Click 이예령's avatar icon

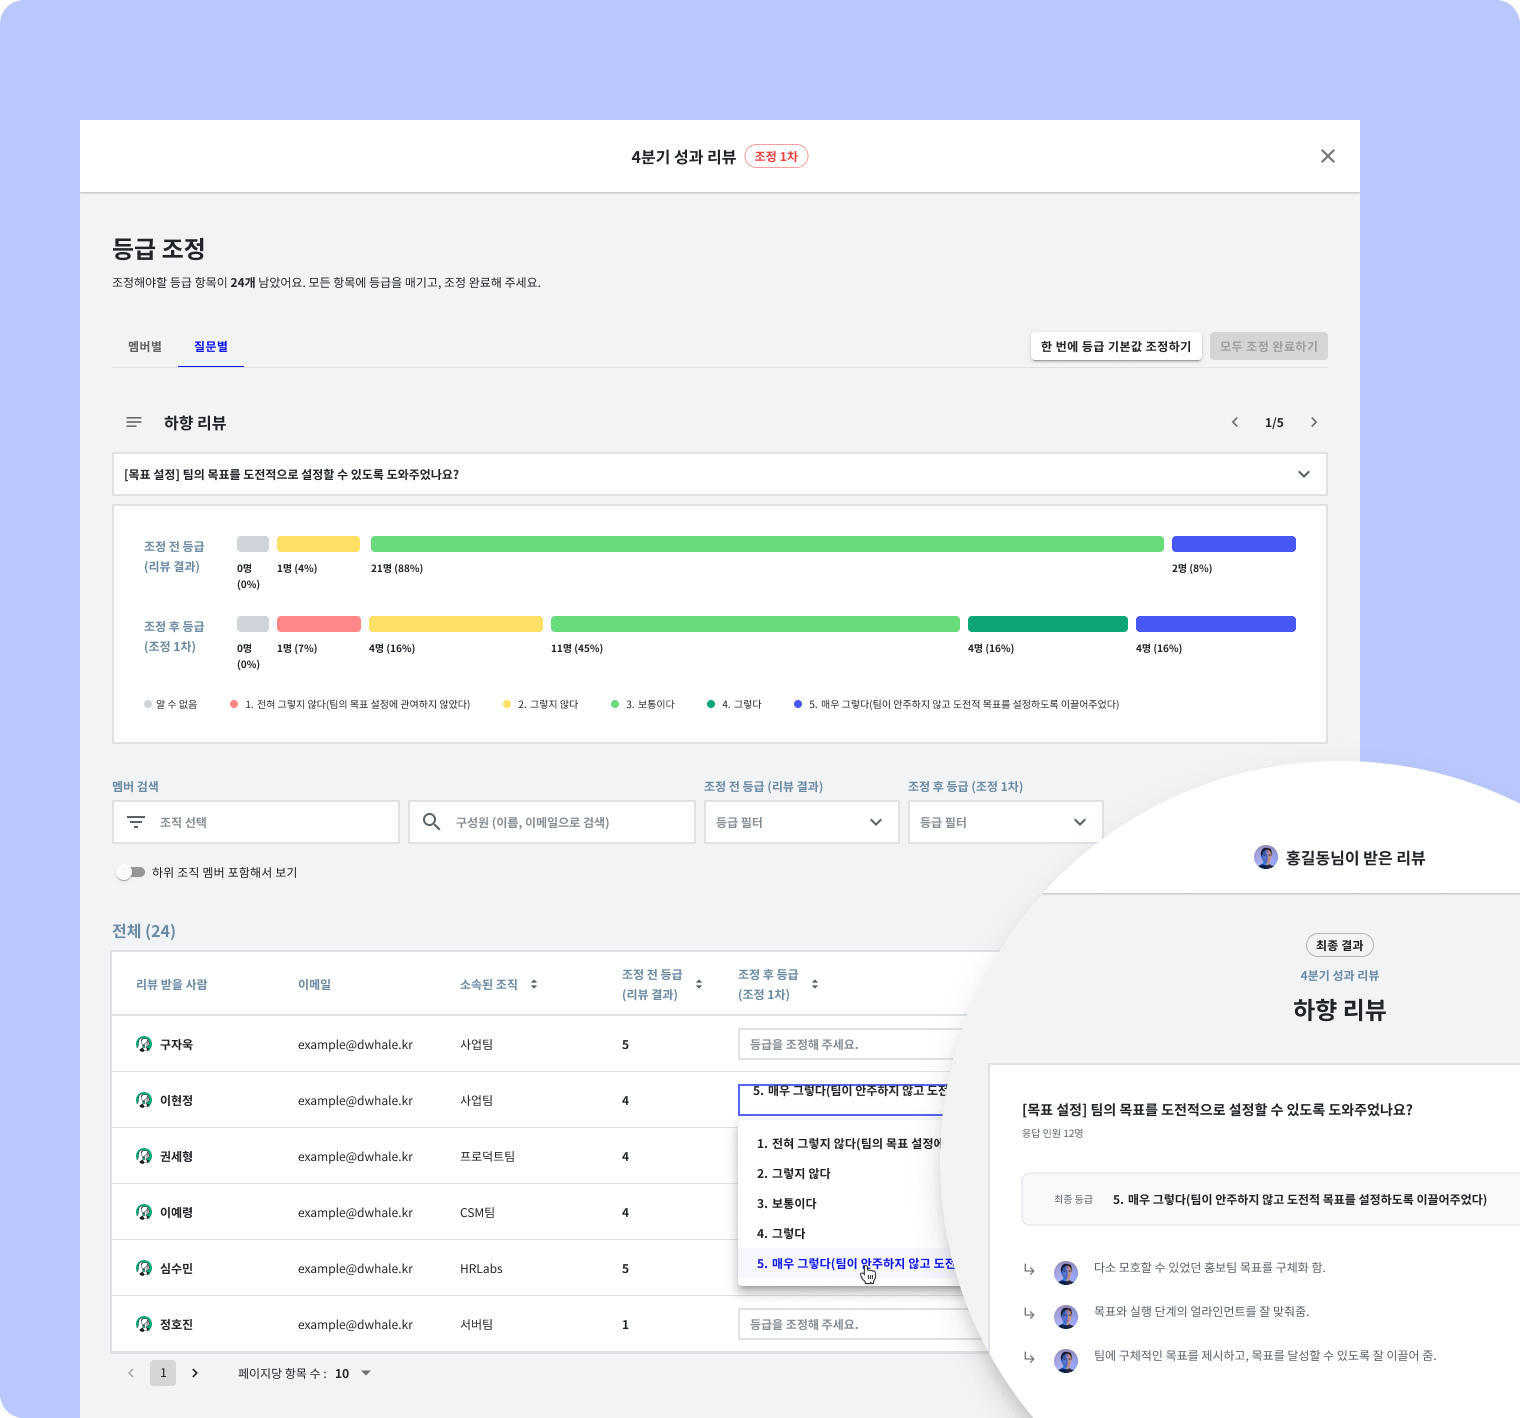point(144,1212)
